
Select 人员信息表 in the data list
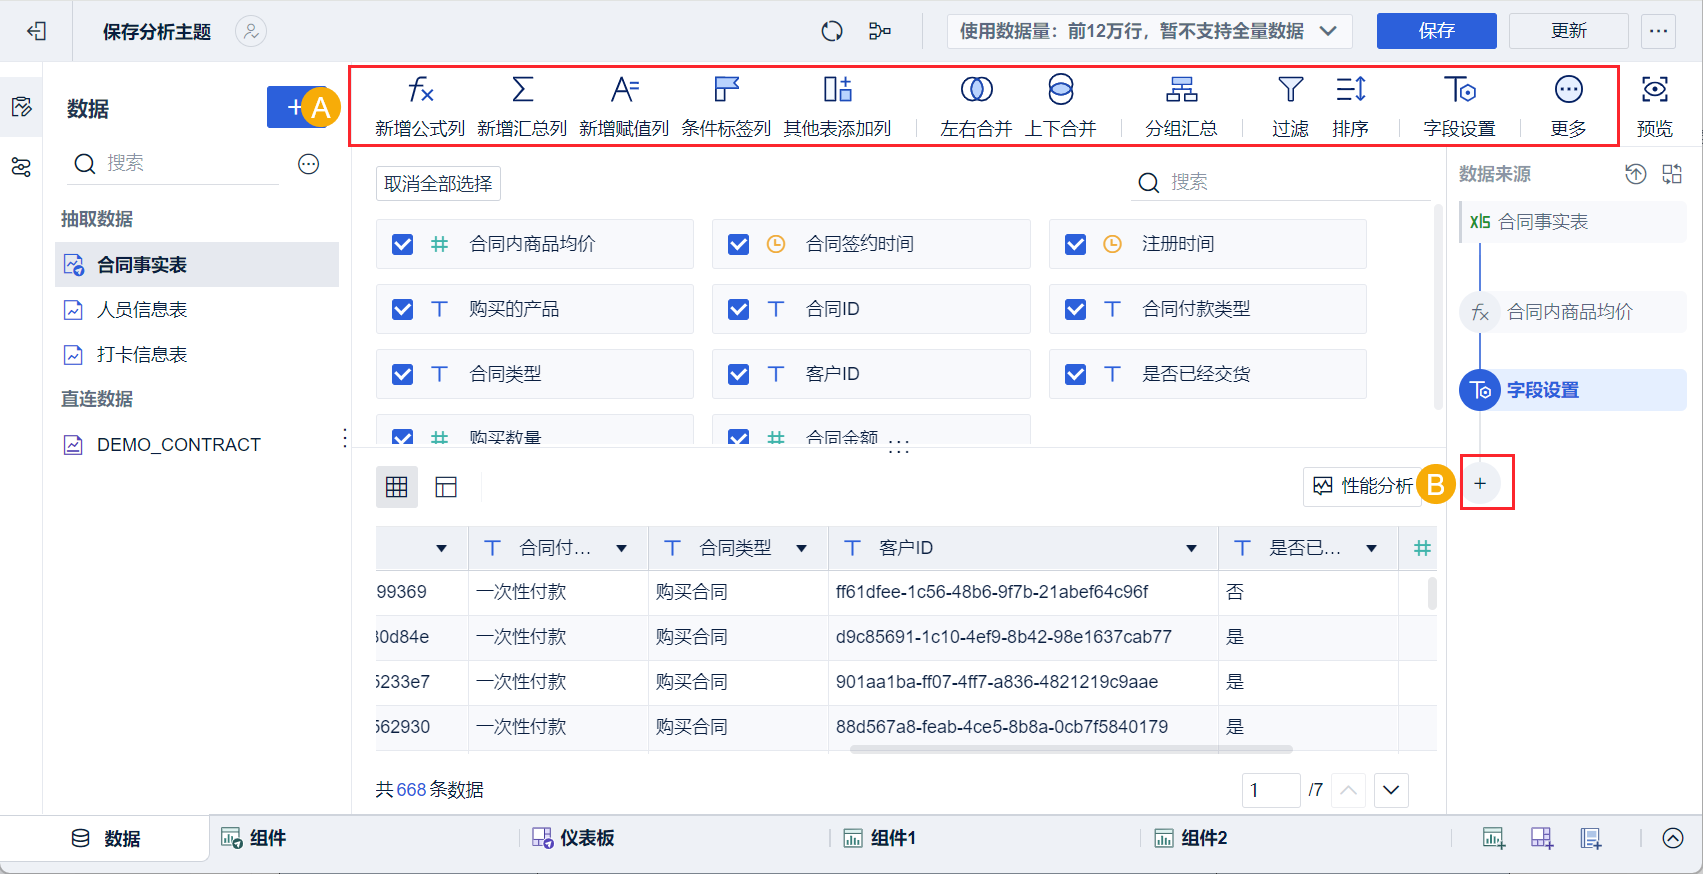[x=197, y=310]
